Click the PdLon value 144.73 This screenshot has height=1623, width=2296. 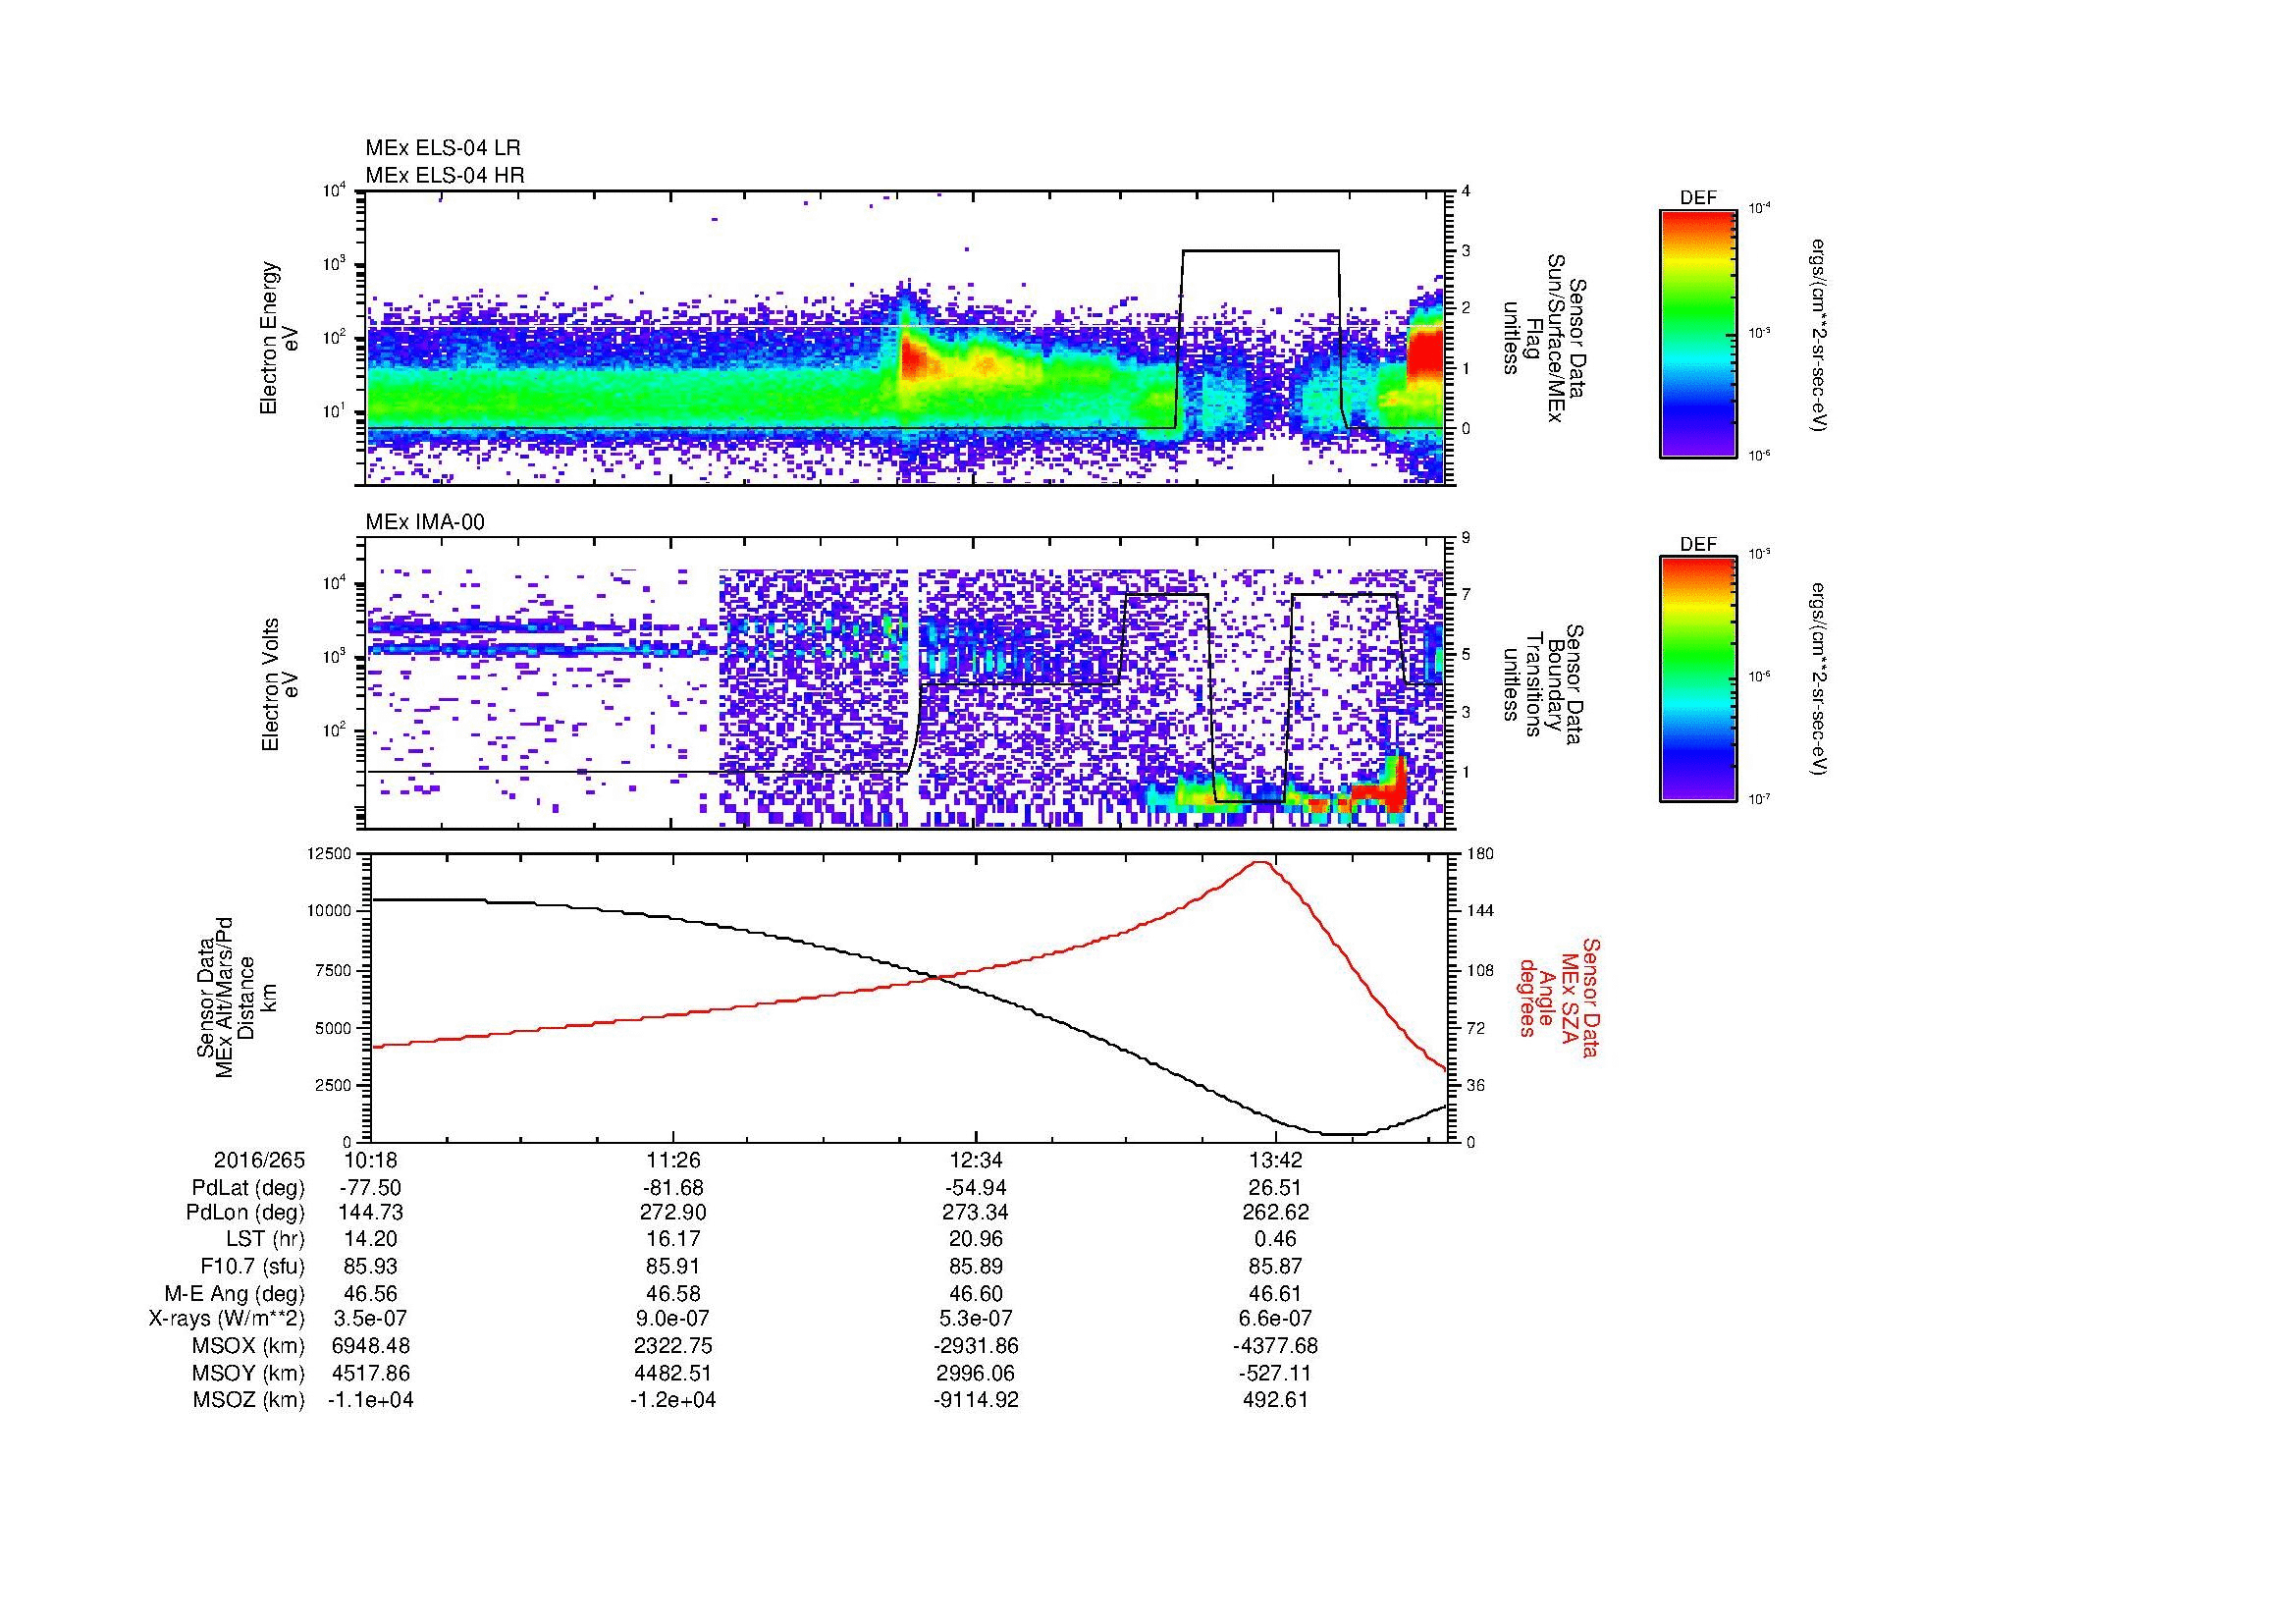point(370,1213)
